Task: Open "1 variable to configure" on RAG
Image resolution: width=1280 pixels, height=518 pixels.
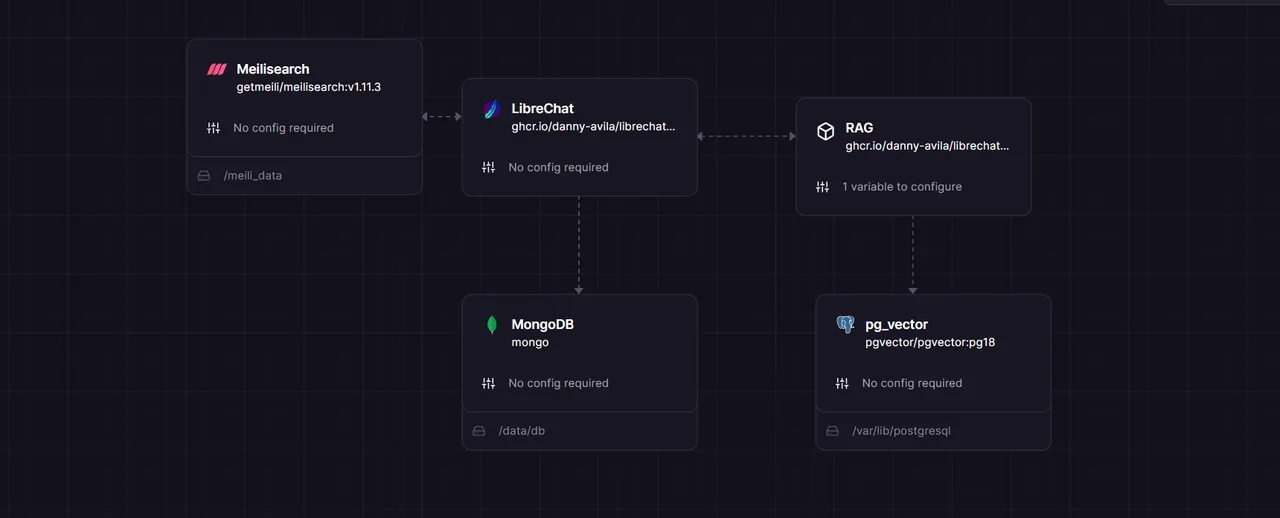Action: coord(902,187)
